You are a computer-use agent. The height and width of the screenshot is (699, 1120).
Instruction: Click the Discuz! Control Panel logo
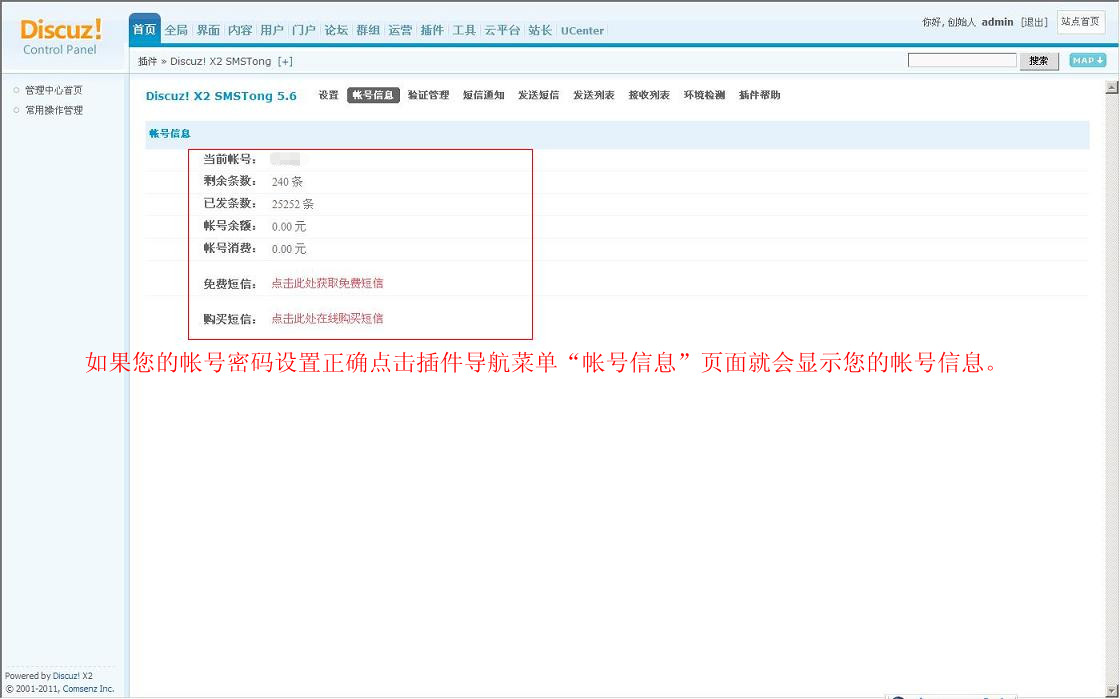point(61,36)
